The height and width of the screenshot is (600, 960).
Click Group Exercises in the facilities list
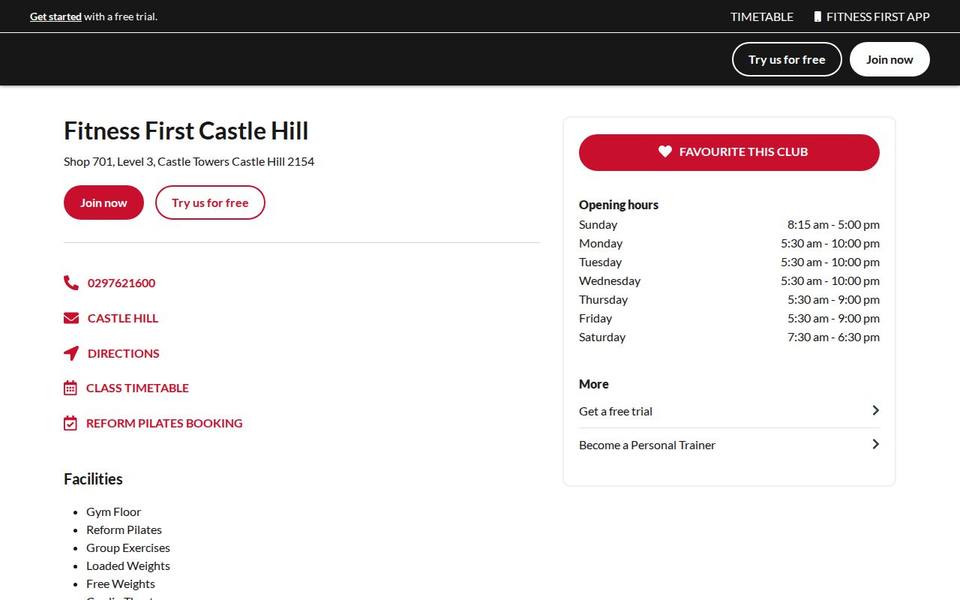(x=128, y=548)
